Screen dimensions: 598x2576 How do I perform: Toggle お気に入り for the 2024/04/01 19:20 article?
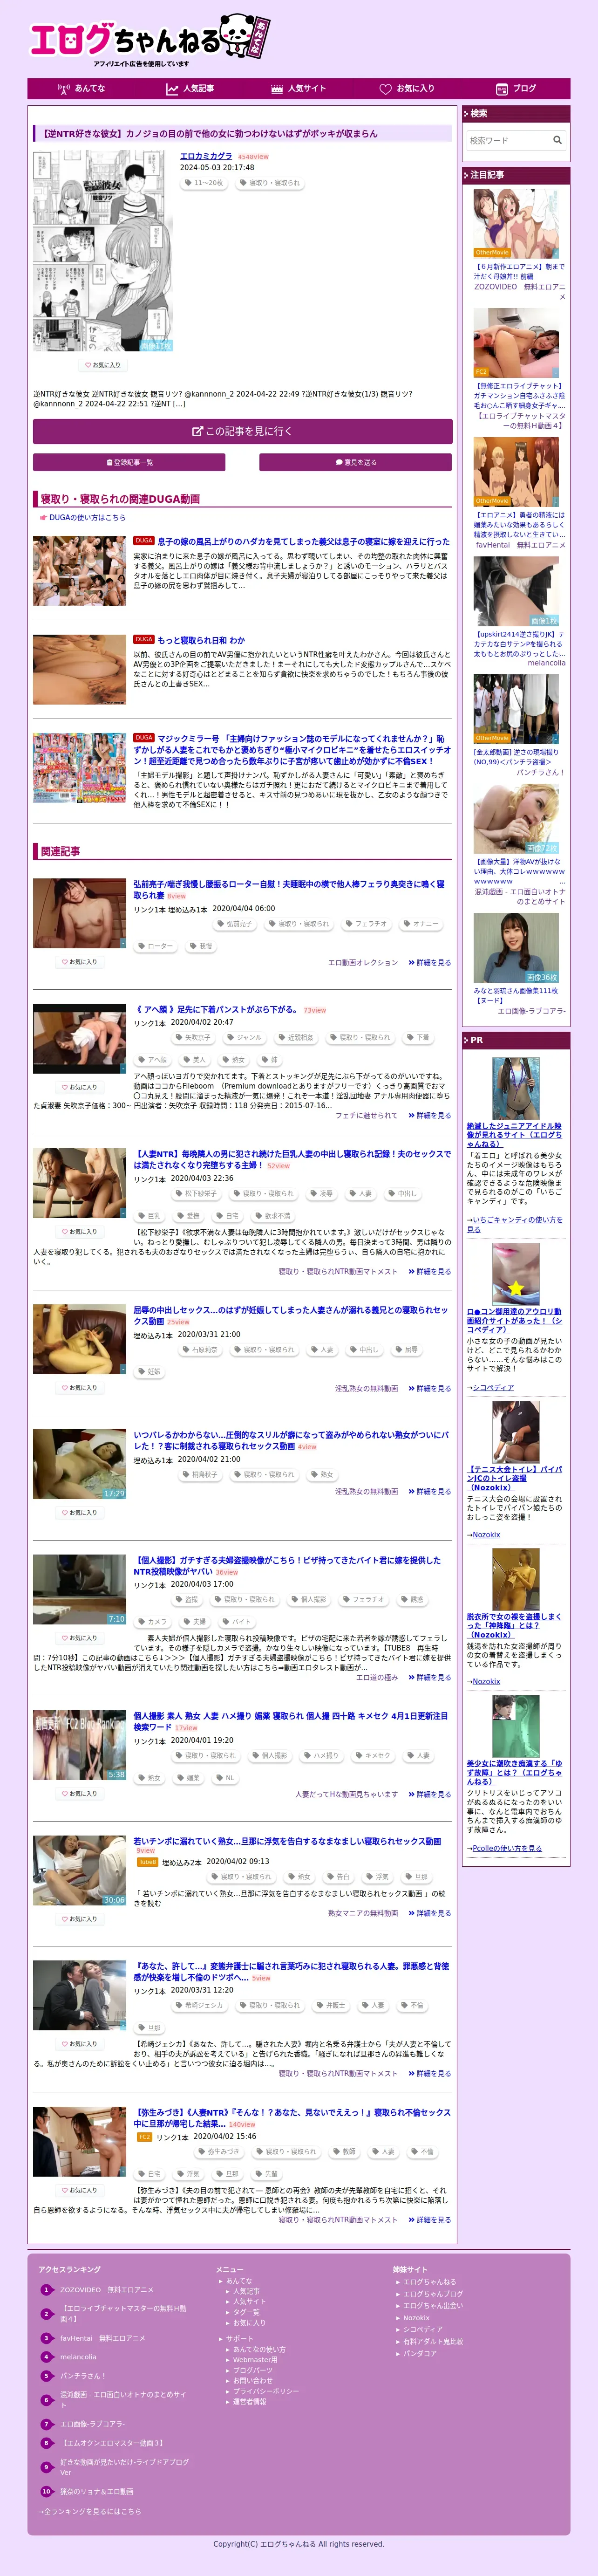pos(79,1794)
